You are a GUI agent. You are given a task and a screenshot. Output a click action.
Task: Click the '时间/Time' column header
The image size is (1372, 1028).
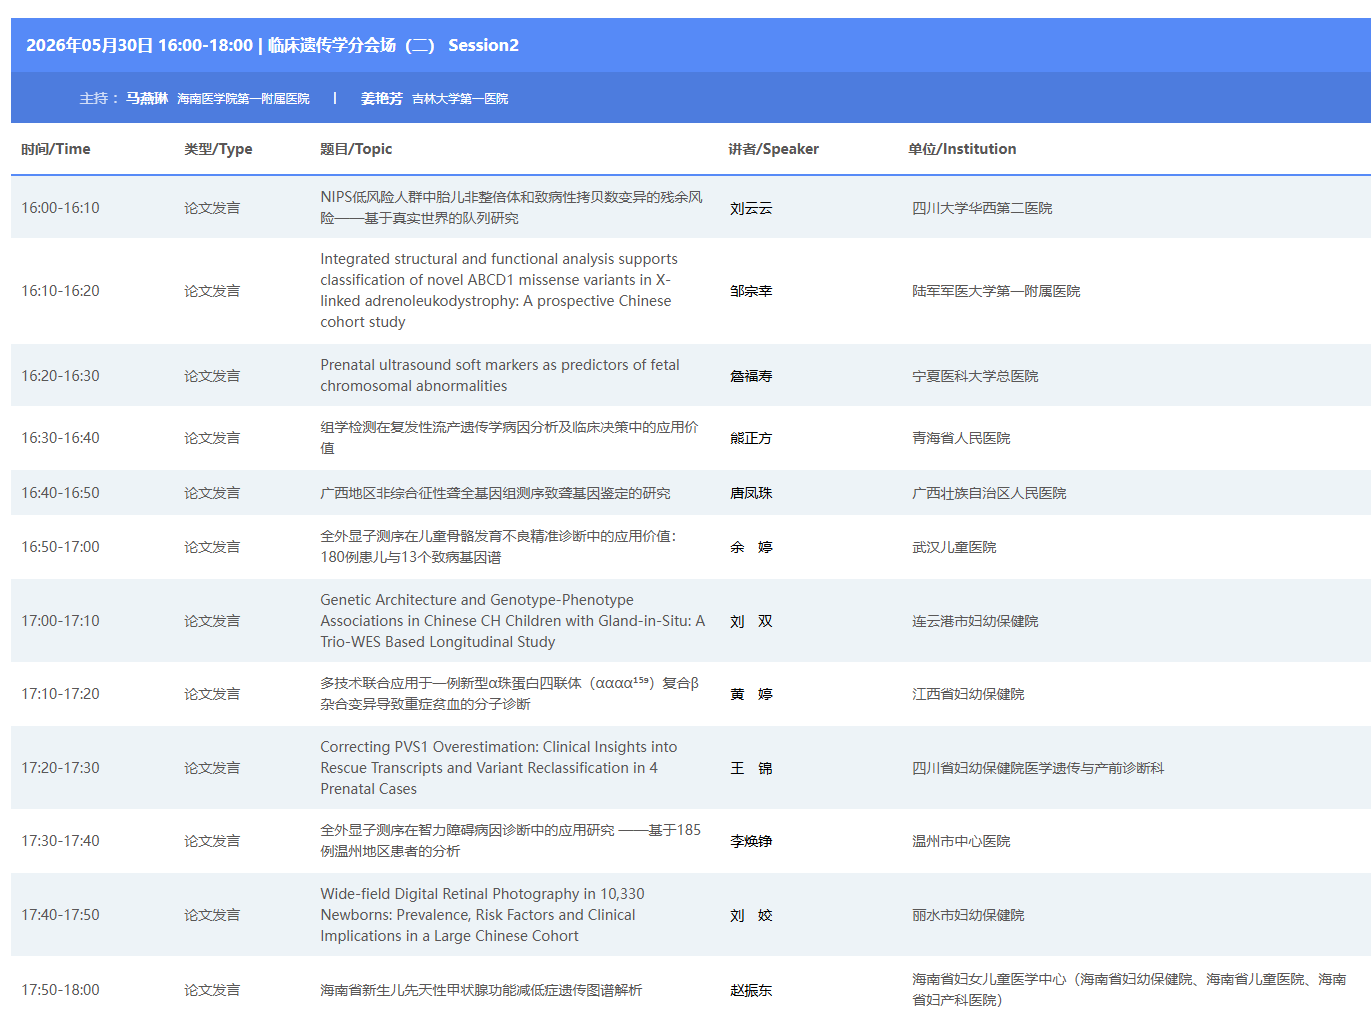coord(56,149)
